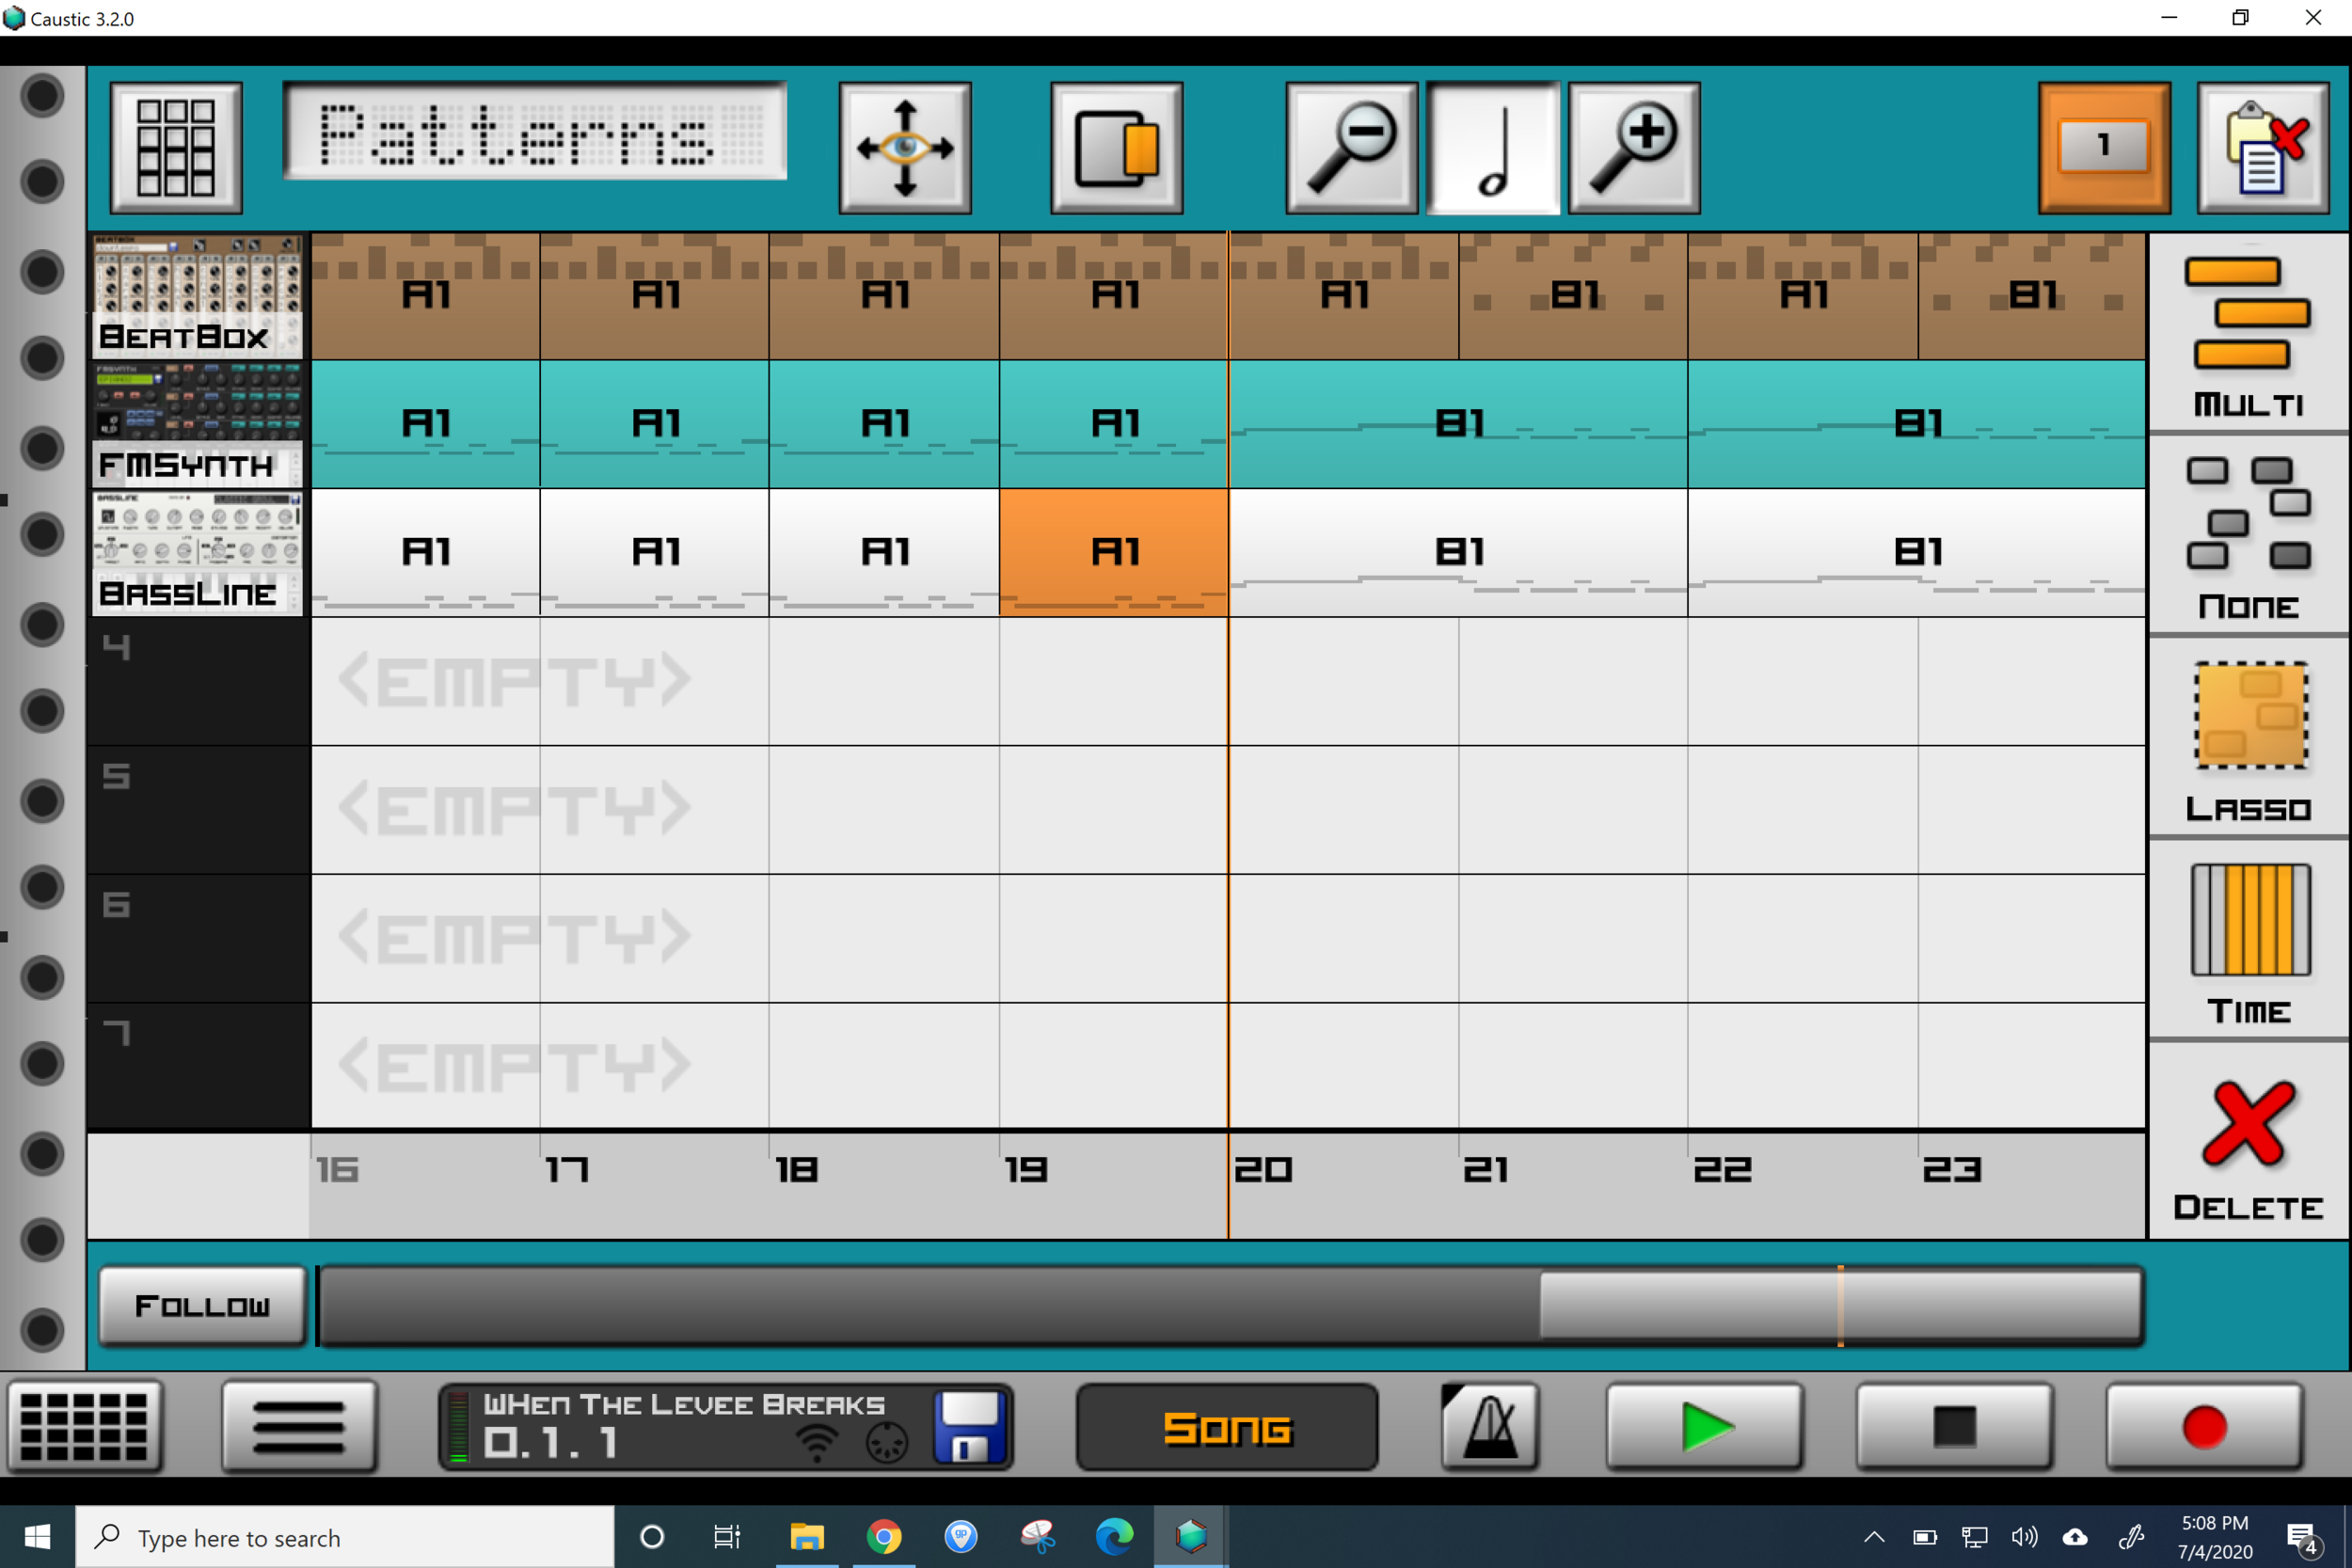Open the pattern grid selector icon
This screenshot has width=2352, height=1568.
(176, 148)
